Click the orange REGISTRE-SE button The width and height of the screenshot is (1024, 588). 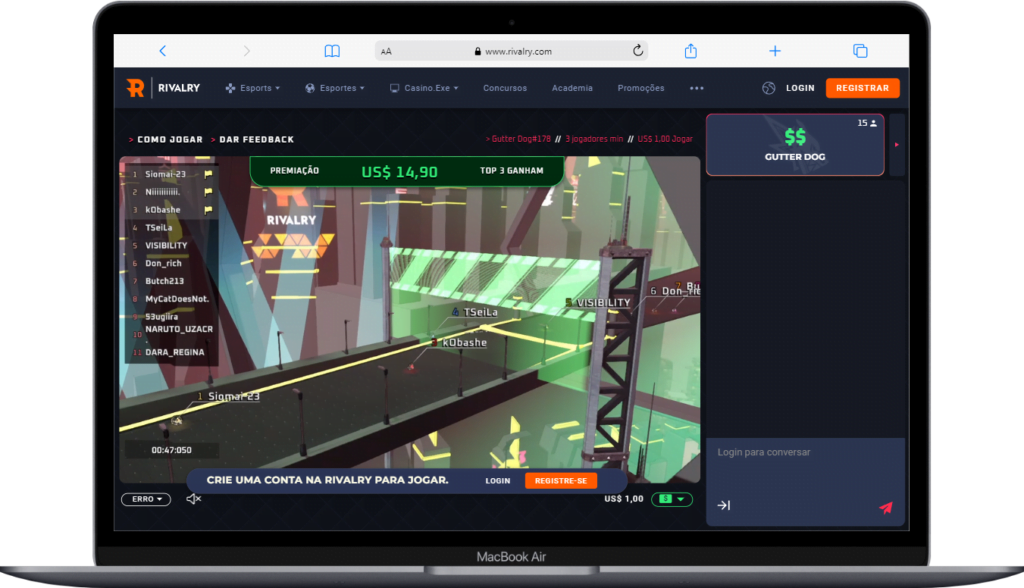(561, 481)
